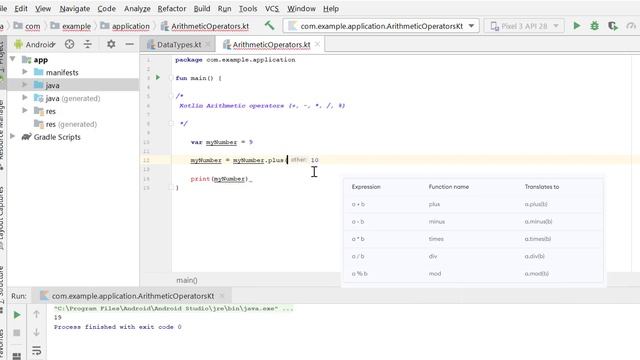Switch to the DataTypes.kt tab
640x360 pixels.
pyautogui.click(x=179, y=44)
